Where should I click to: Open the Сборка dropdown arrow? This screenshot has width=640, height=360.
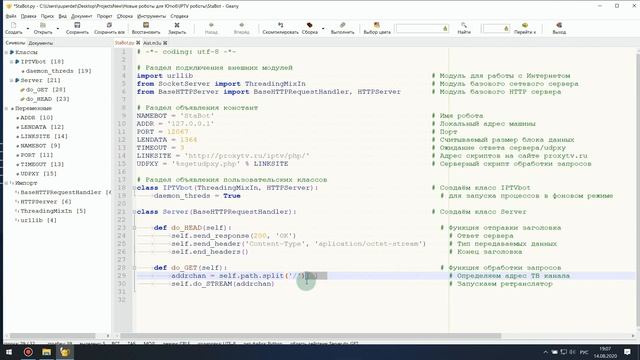click(323, 29)
